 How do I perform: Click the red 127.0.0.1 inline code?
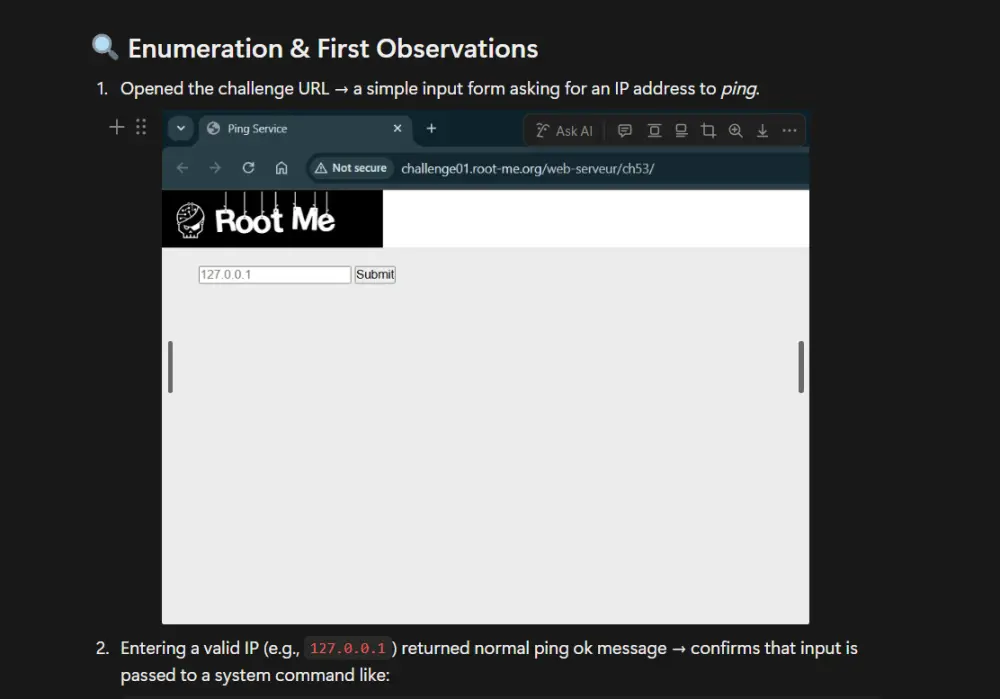(348, 648)
